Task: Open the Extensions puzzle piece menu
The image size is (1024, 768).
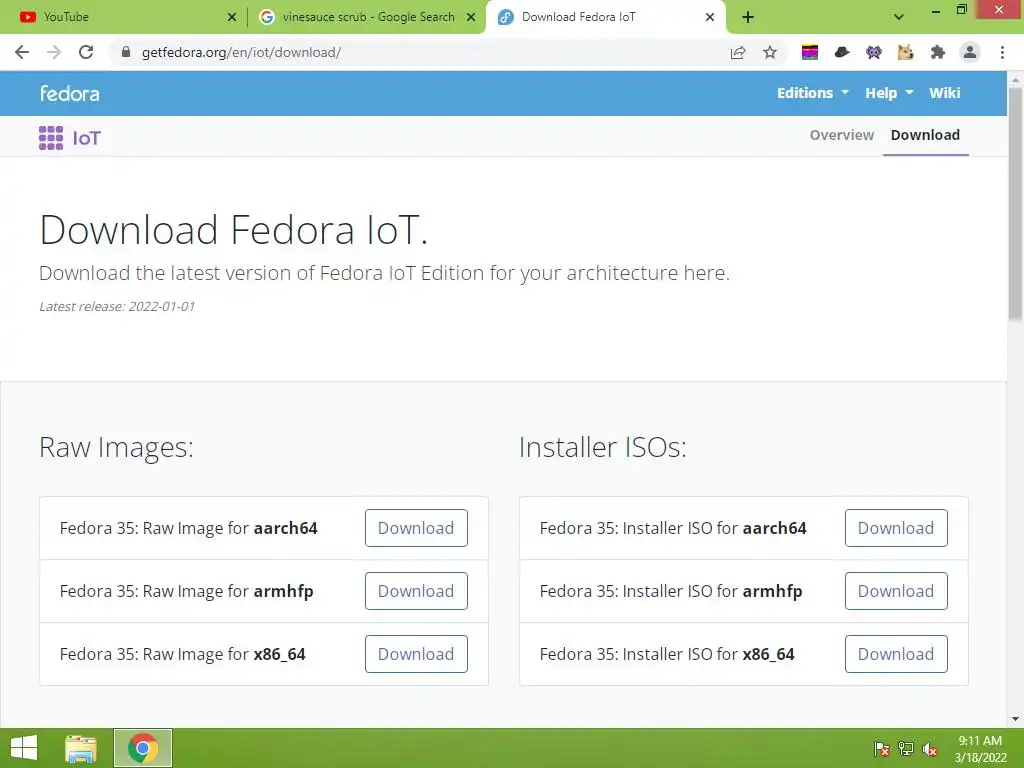Action: 938,52
